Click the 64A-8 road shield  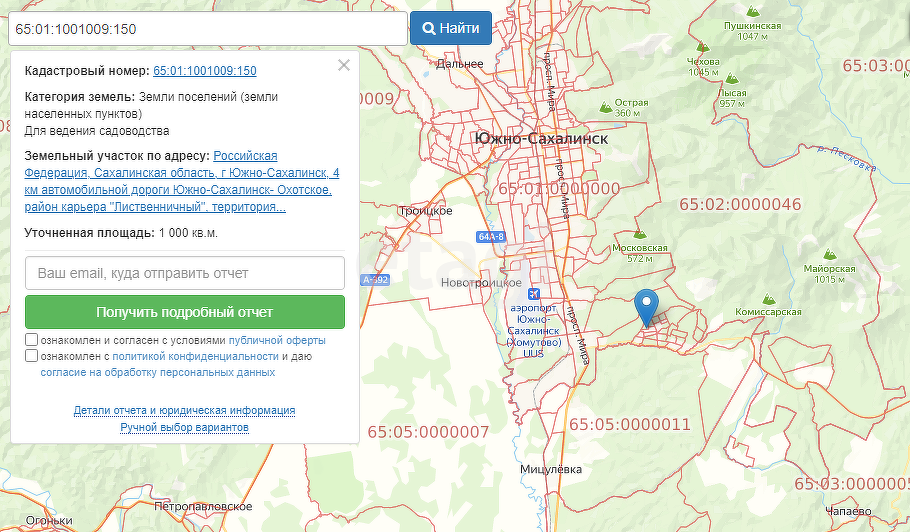pyautogui.click(x=491, y=237)
